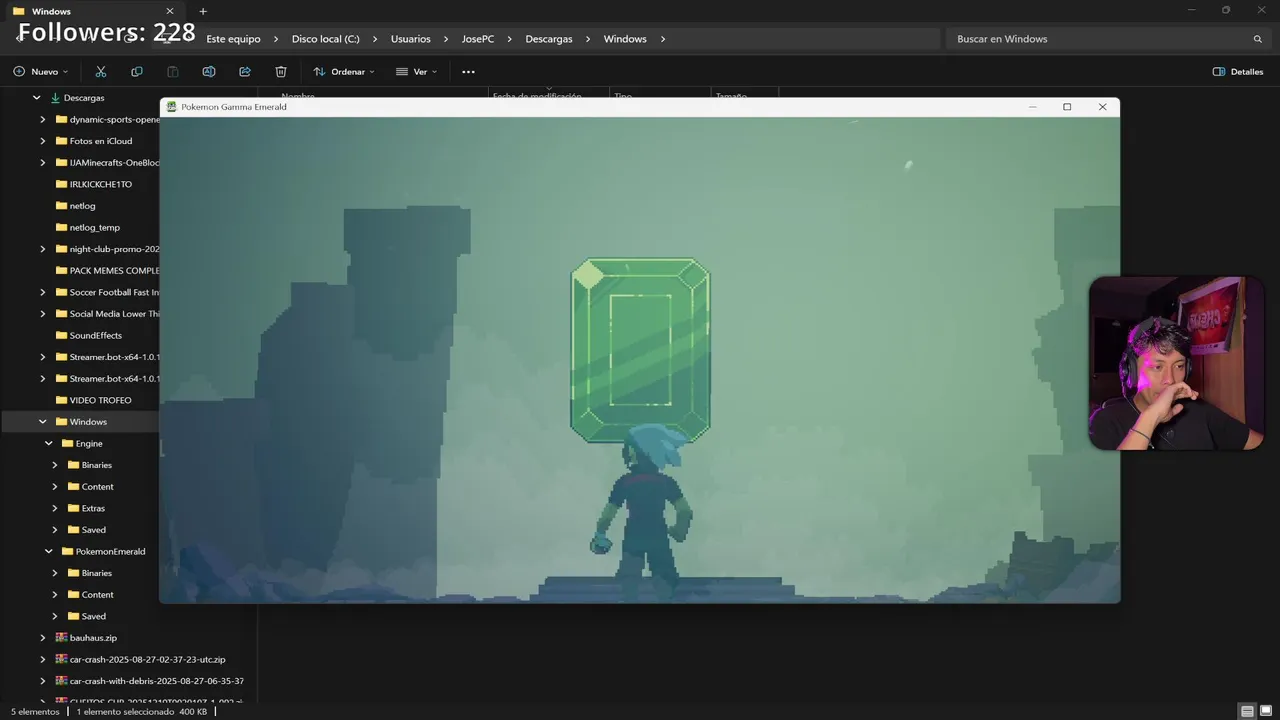Open the Ver view dropdown
Viewport: 1280px width, 720px height.
click(x=416, y=72)
